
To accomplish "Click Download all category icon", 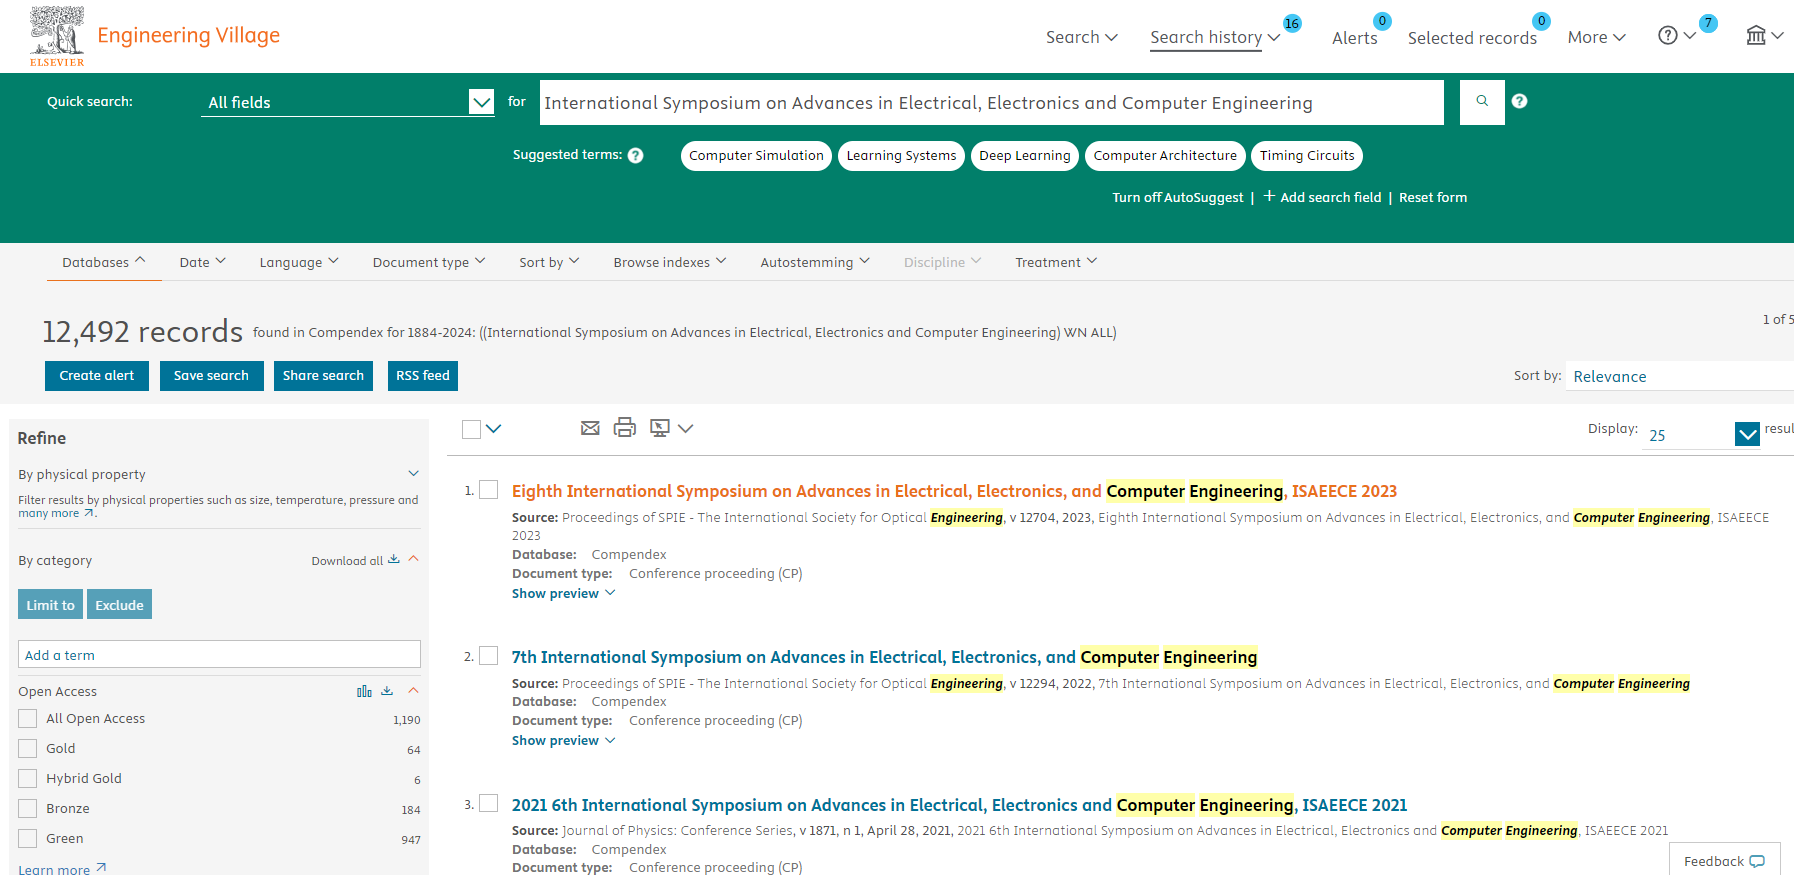I will (x=394, y=559).
